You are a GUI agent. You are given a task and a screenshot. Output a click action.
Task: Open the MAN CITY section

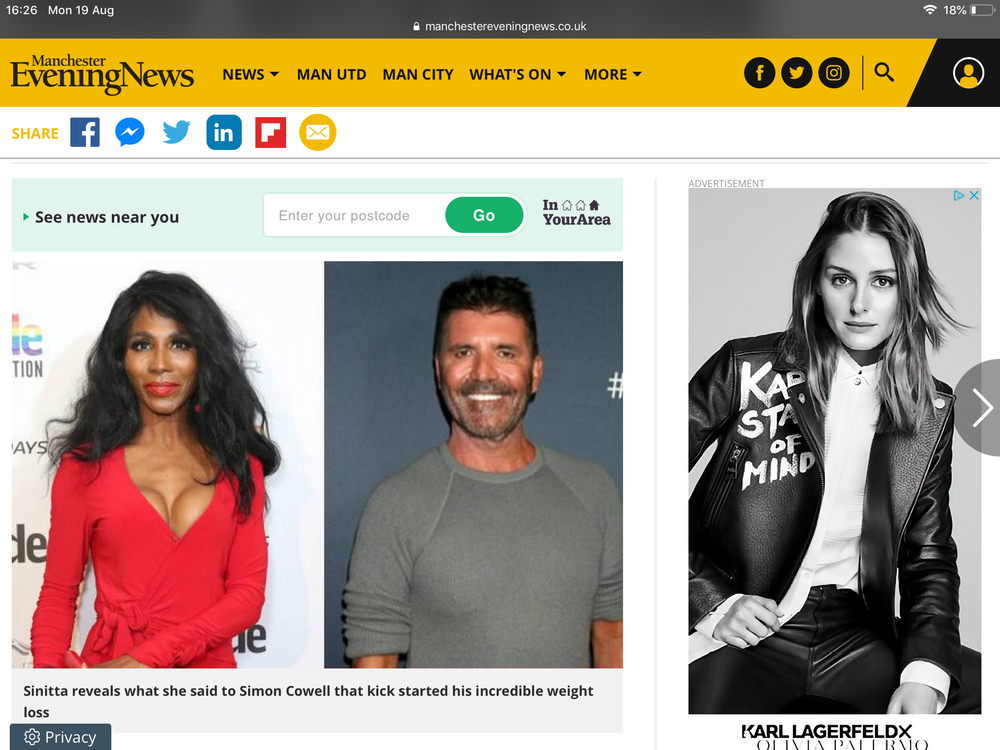(x=418, y=75)
